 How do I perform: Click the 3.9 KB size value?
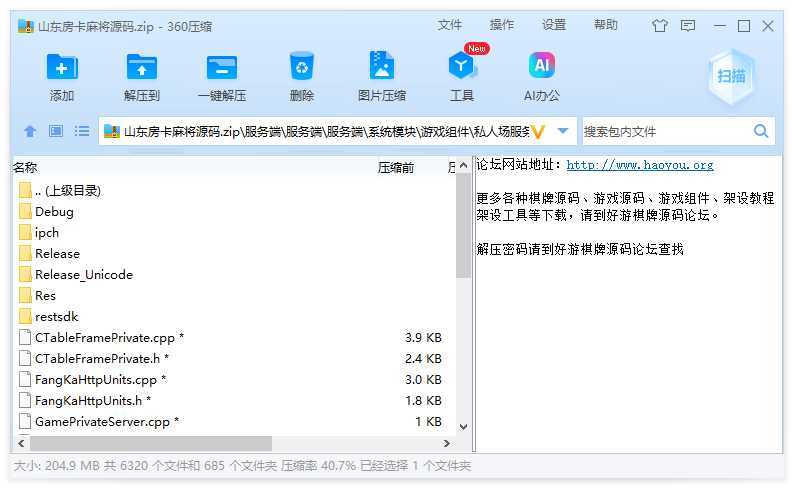[423, 337]
